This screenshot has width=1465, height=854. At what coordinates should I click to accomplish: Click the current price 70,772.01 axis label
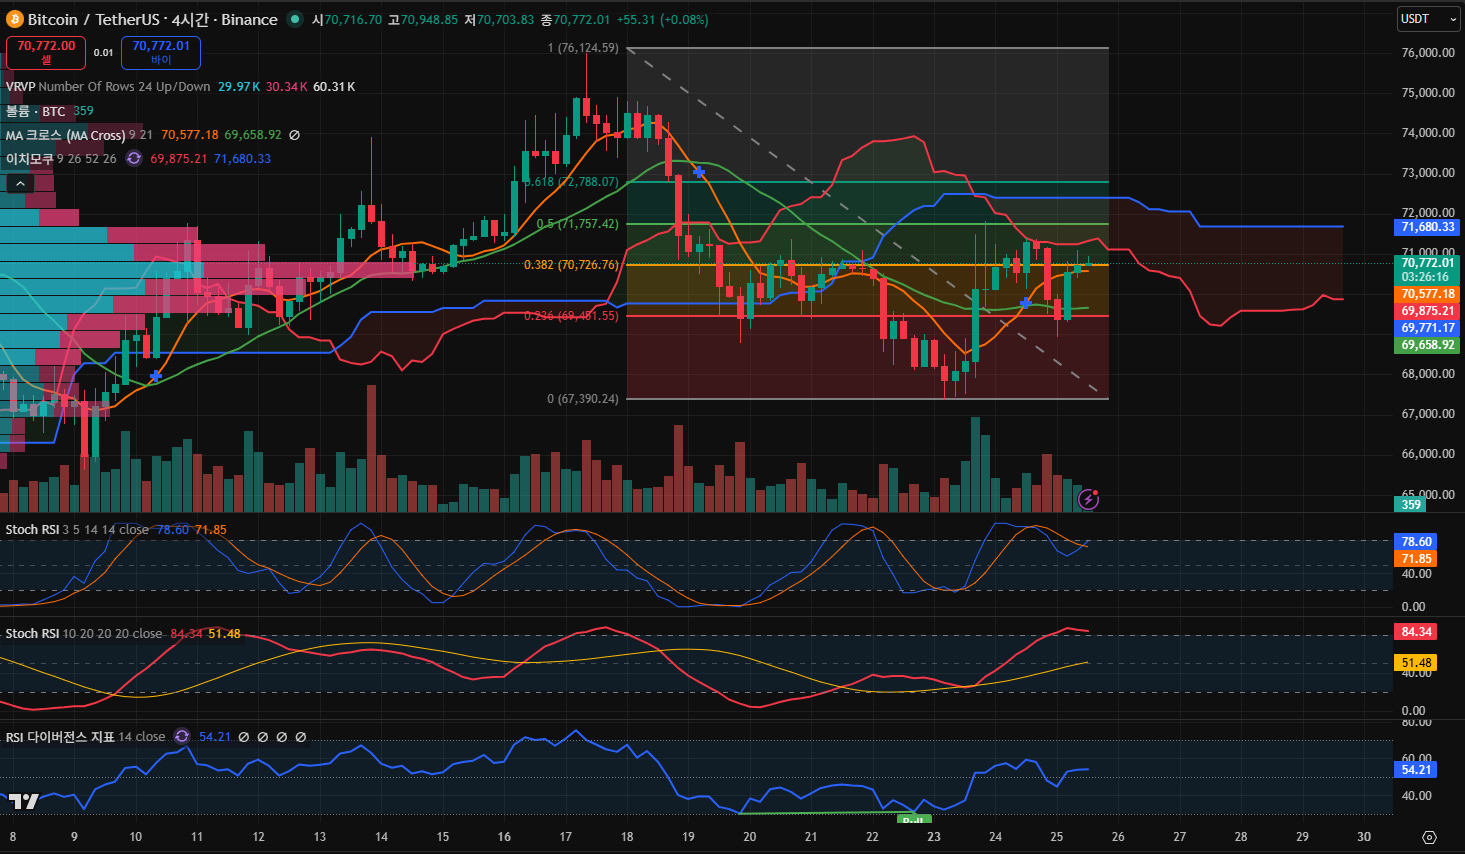click(1427, 263)
